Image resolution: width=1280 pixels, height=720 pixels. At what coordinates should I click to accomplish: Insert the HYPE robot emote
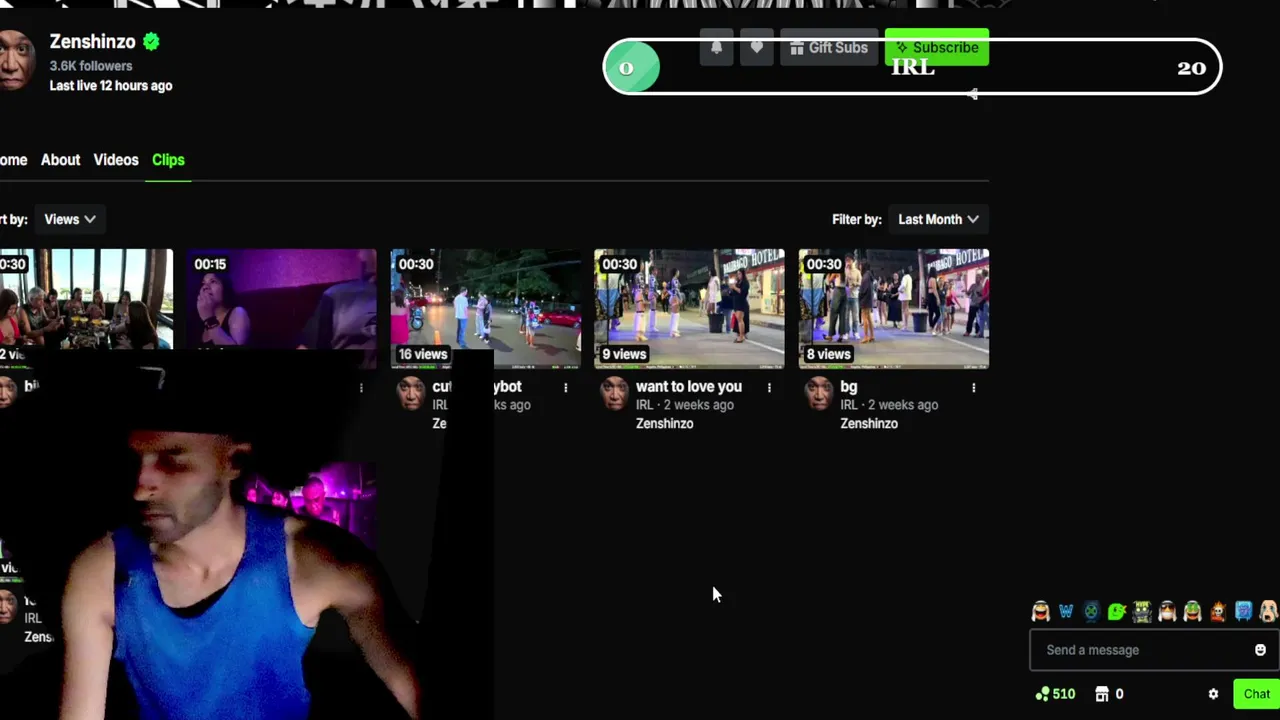(x=1142, y=612)
